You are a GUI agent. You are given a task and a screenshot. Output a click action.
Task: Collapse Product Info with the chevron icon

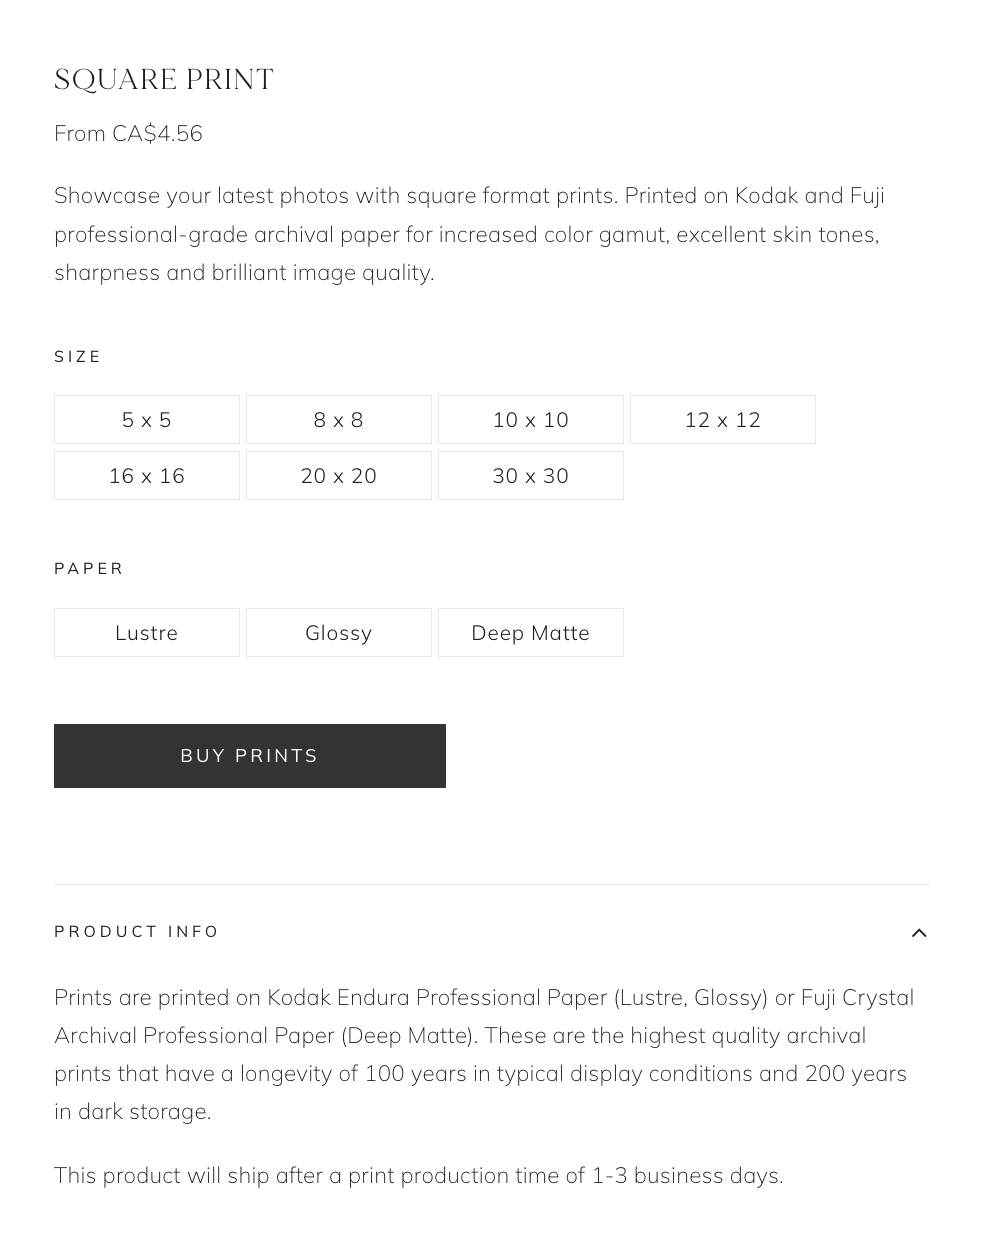[919, 933]
